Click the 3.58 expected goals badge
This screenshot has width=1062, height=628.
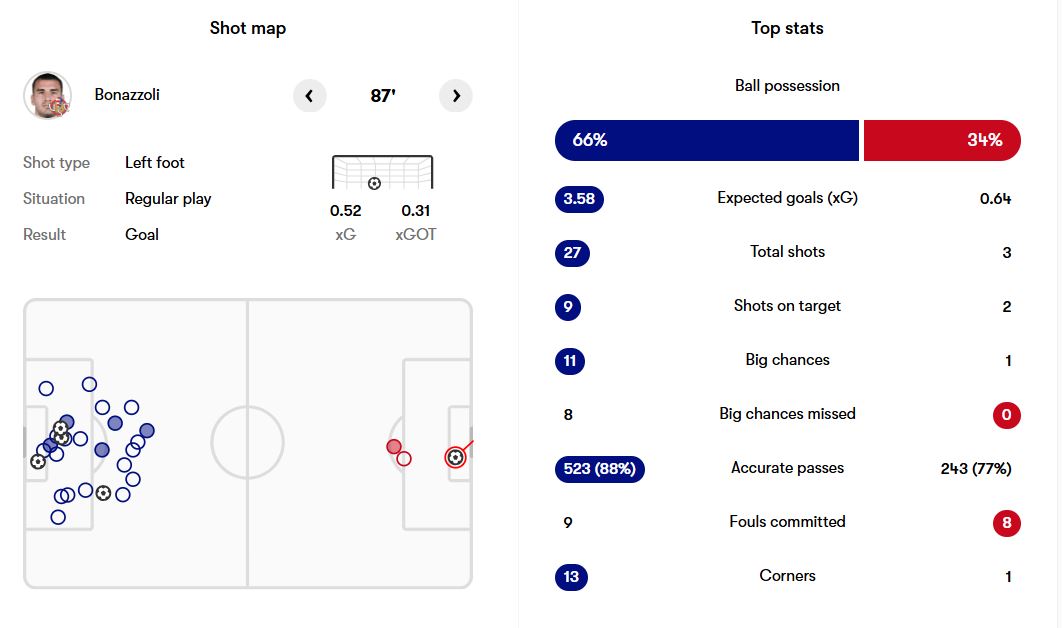click(579, 199)
